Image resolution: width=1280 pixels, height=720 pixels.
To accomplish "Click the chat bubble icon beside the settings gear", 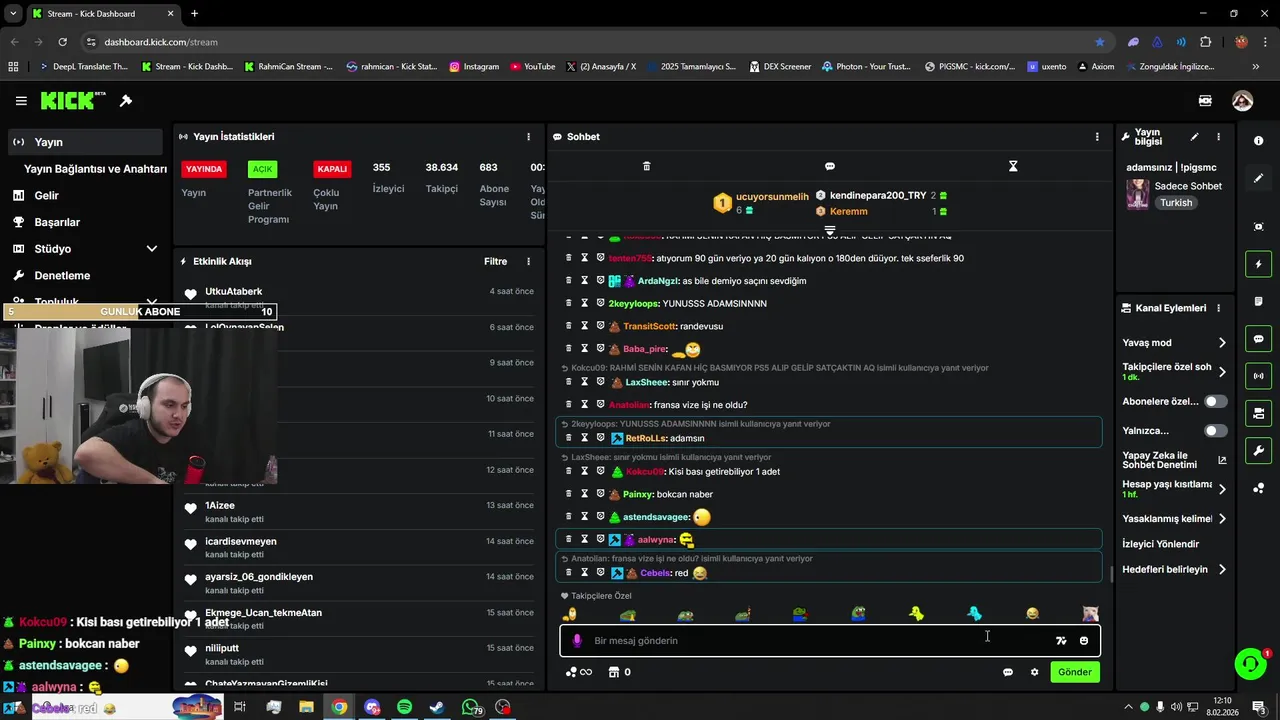I will [1008, 672].
